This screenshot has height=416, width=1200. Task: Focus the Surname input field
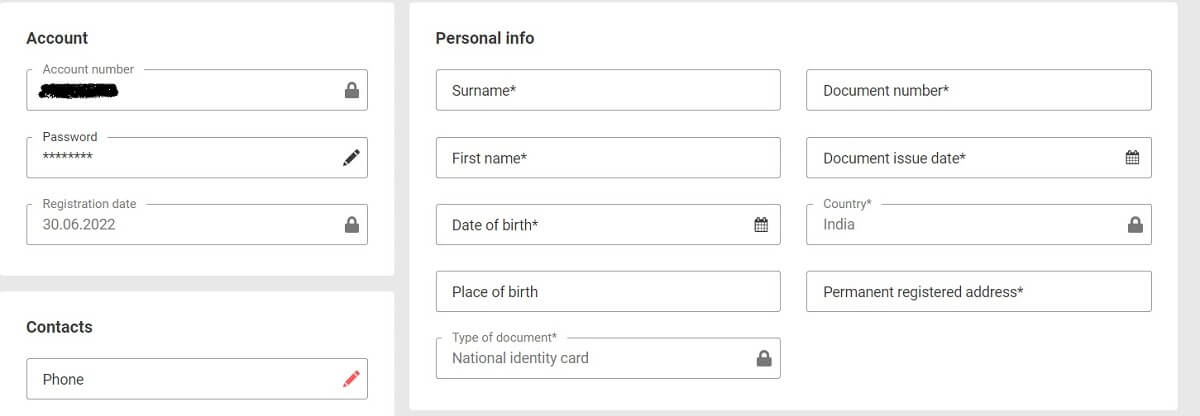click(x=608, y=90)
